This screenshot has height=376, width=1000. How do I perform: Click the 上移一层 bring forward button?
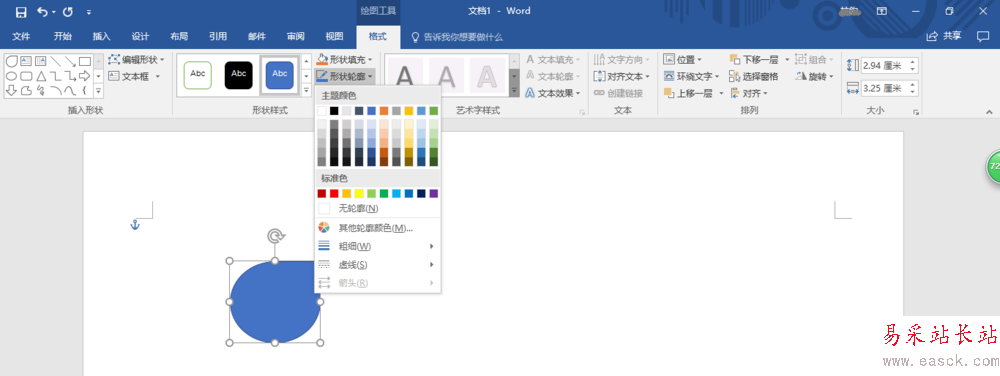pos(689,93)
